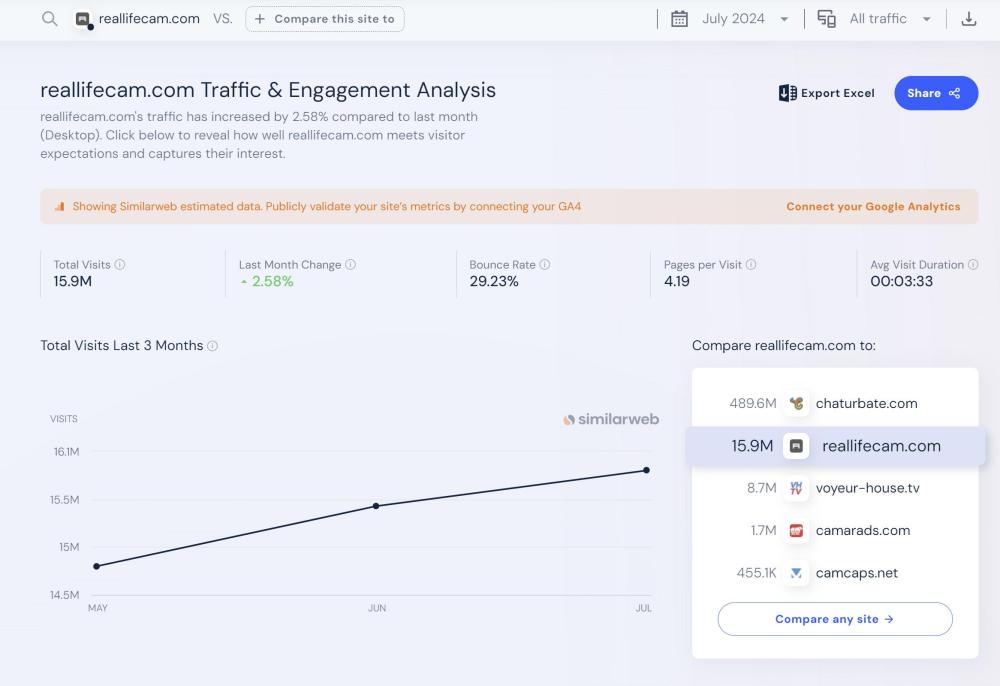Click the Compare this site to field
This screenshot has width=1000, height=686.
[325, 19]
